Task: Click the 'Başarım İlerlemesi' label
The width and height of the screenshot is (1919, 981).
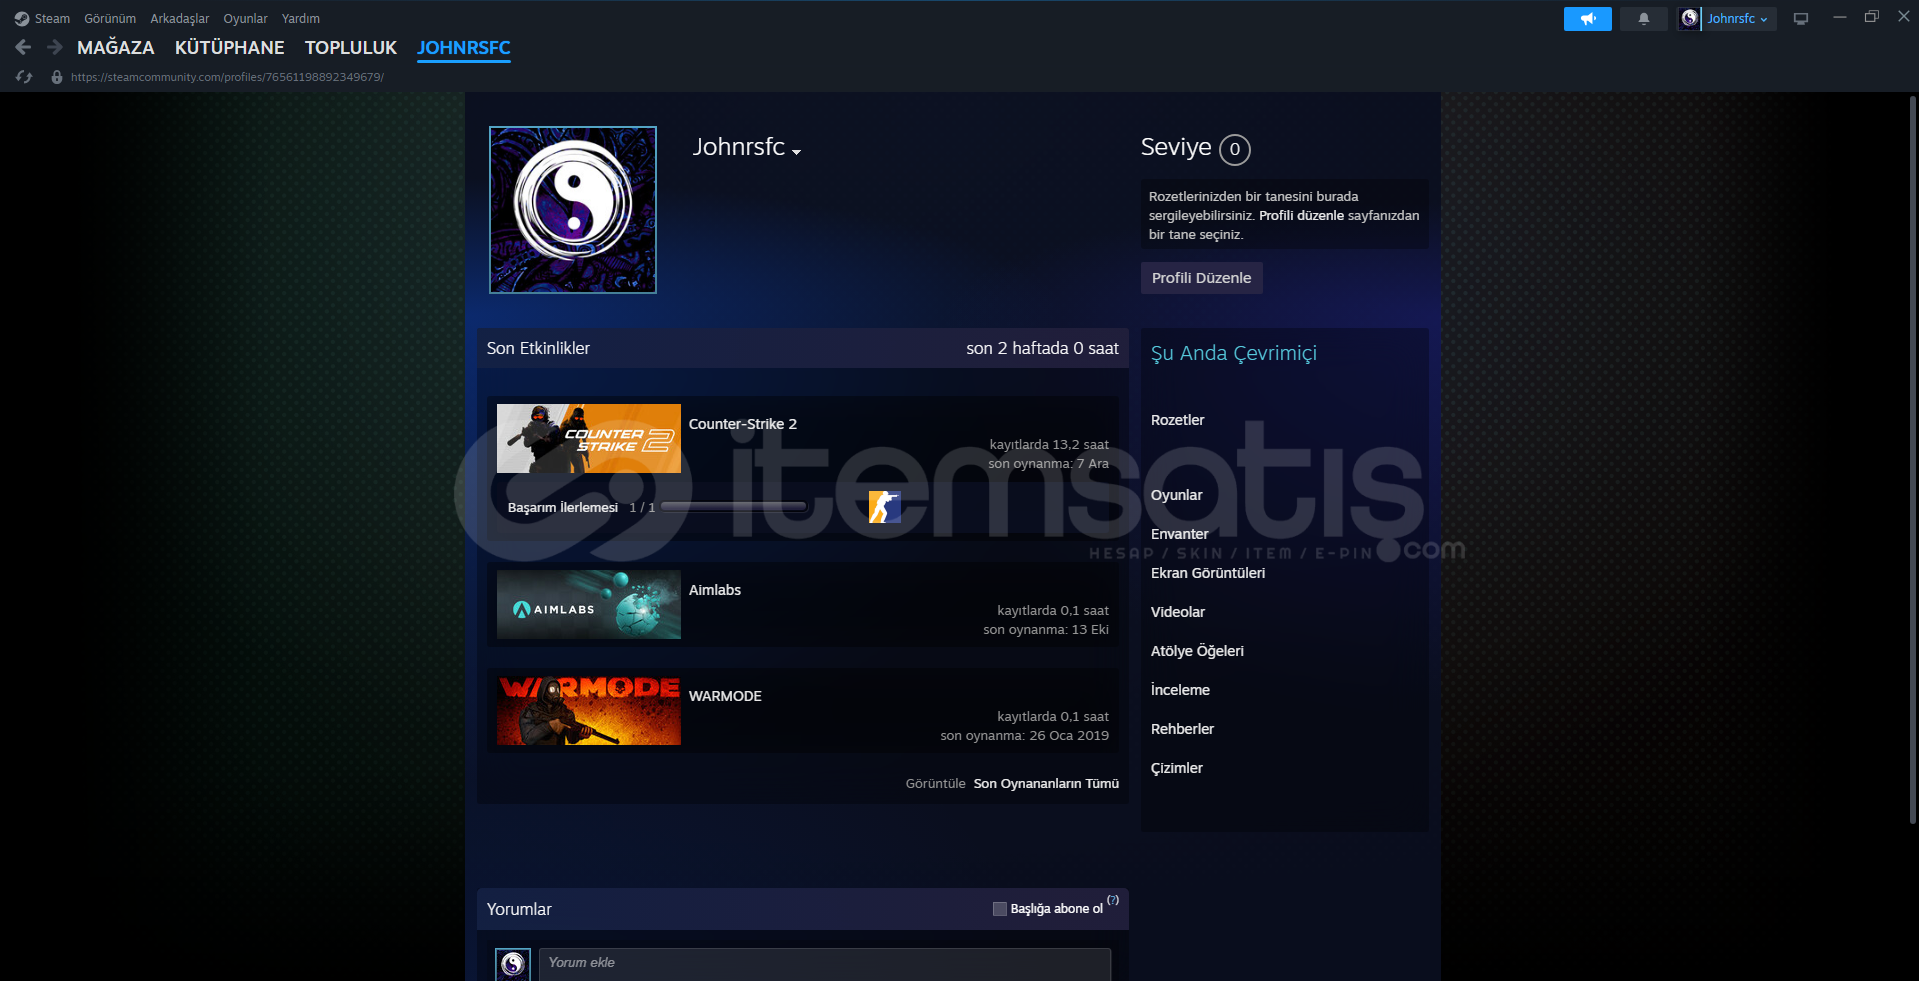Action: pos(563,508)
